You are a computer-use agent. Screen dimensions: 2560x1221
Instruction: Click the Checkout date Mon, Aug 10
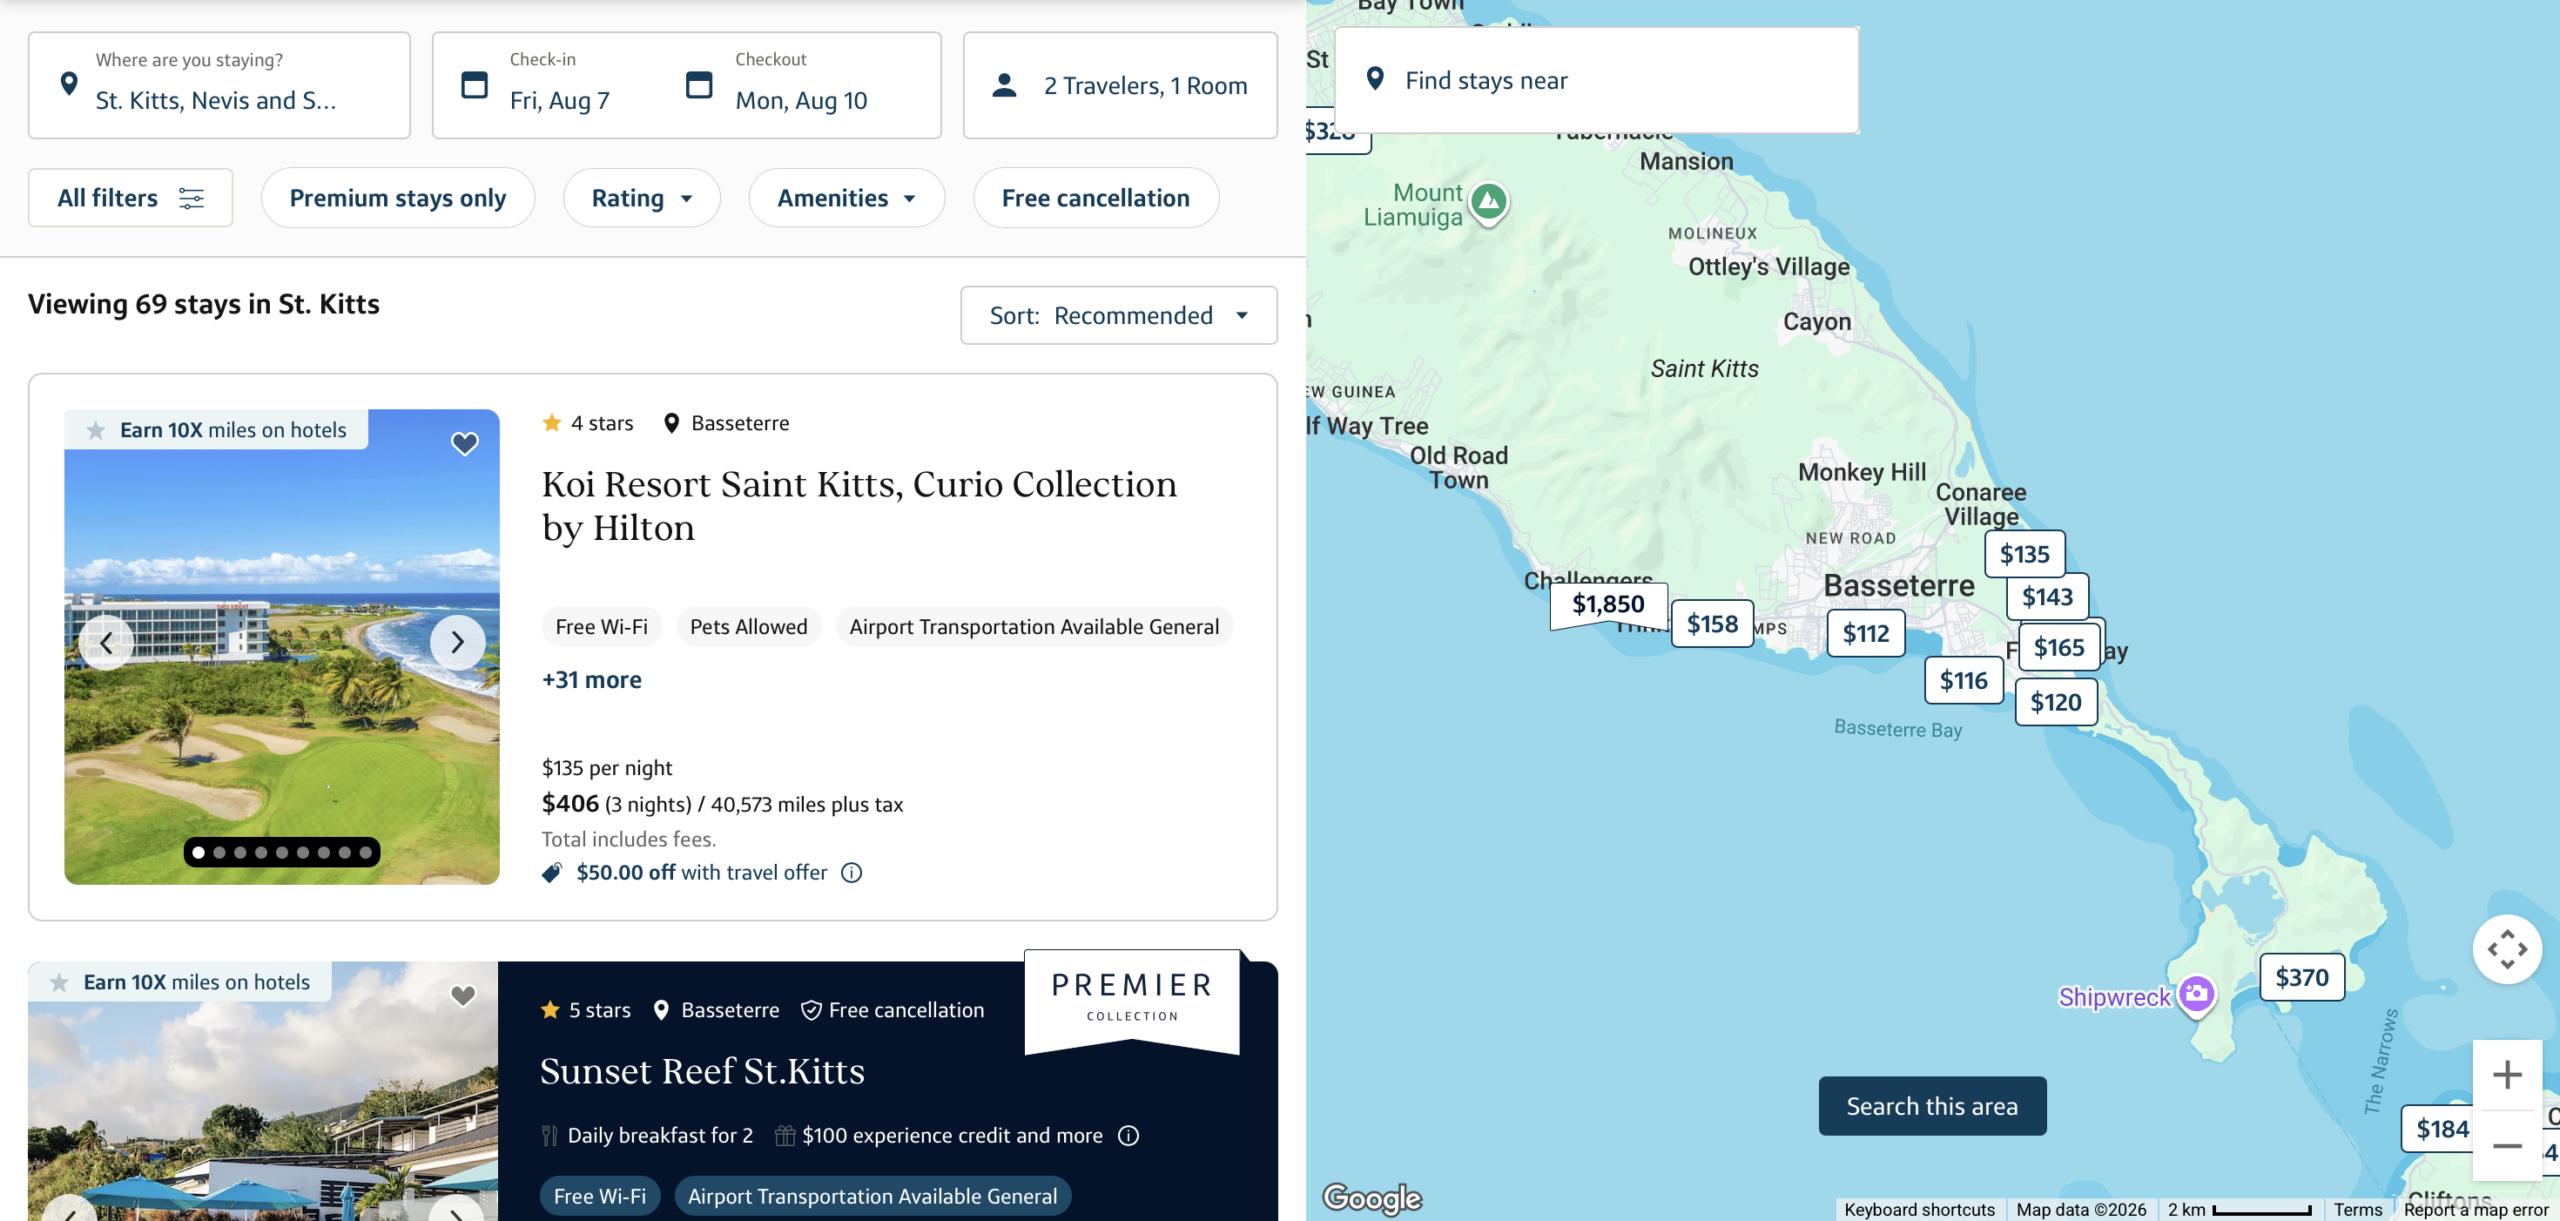pos(801,101)
